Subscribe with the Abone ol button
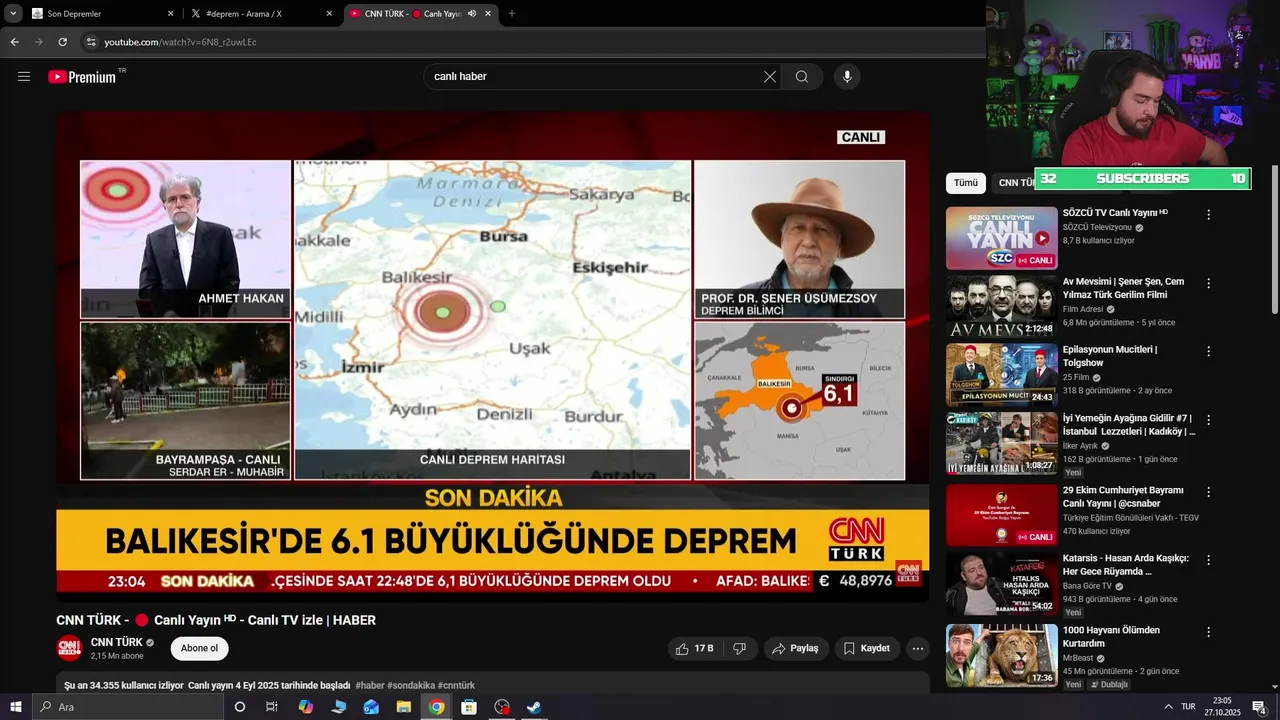The height and width of the screenshot is (720, 1280). [x=199, y=648]
